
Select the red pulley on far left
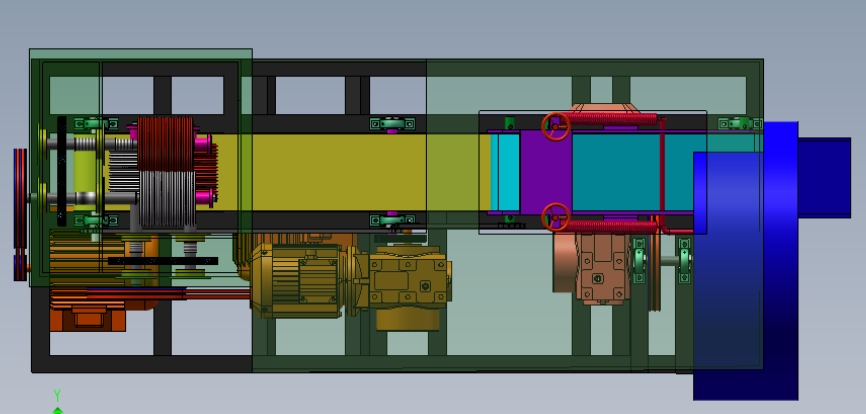(20, 214)
